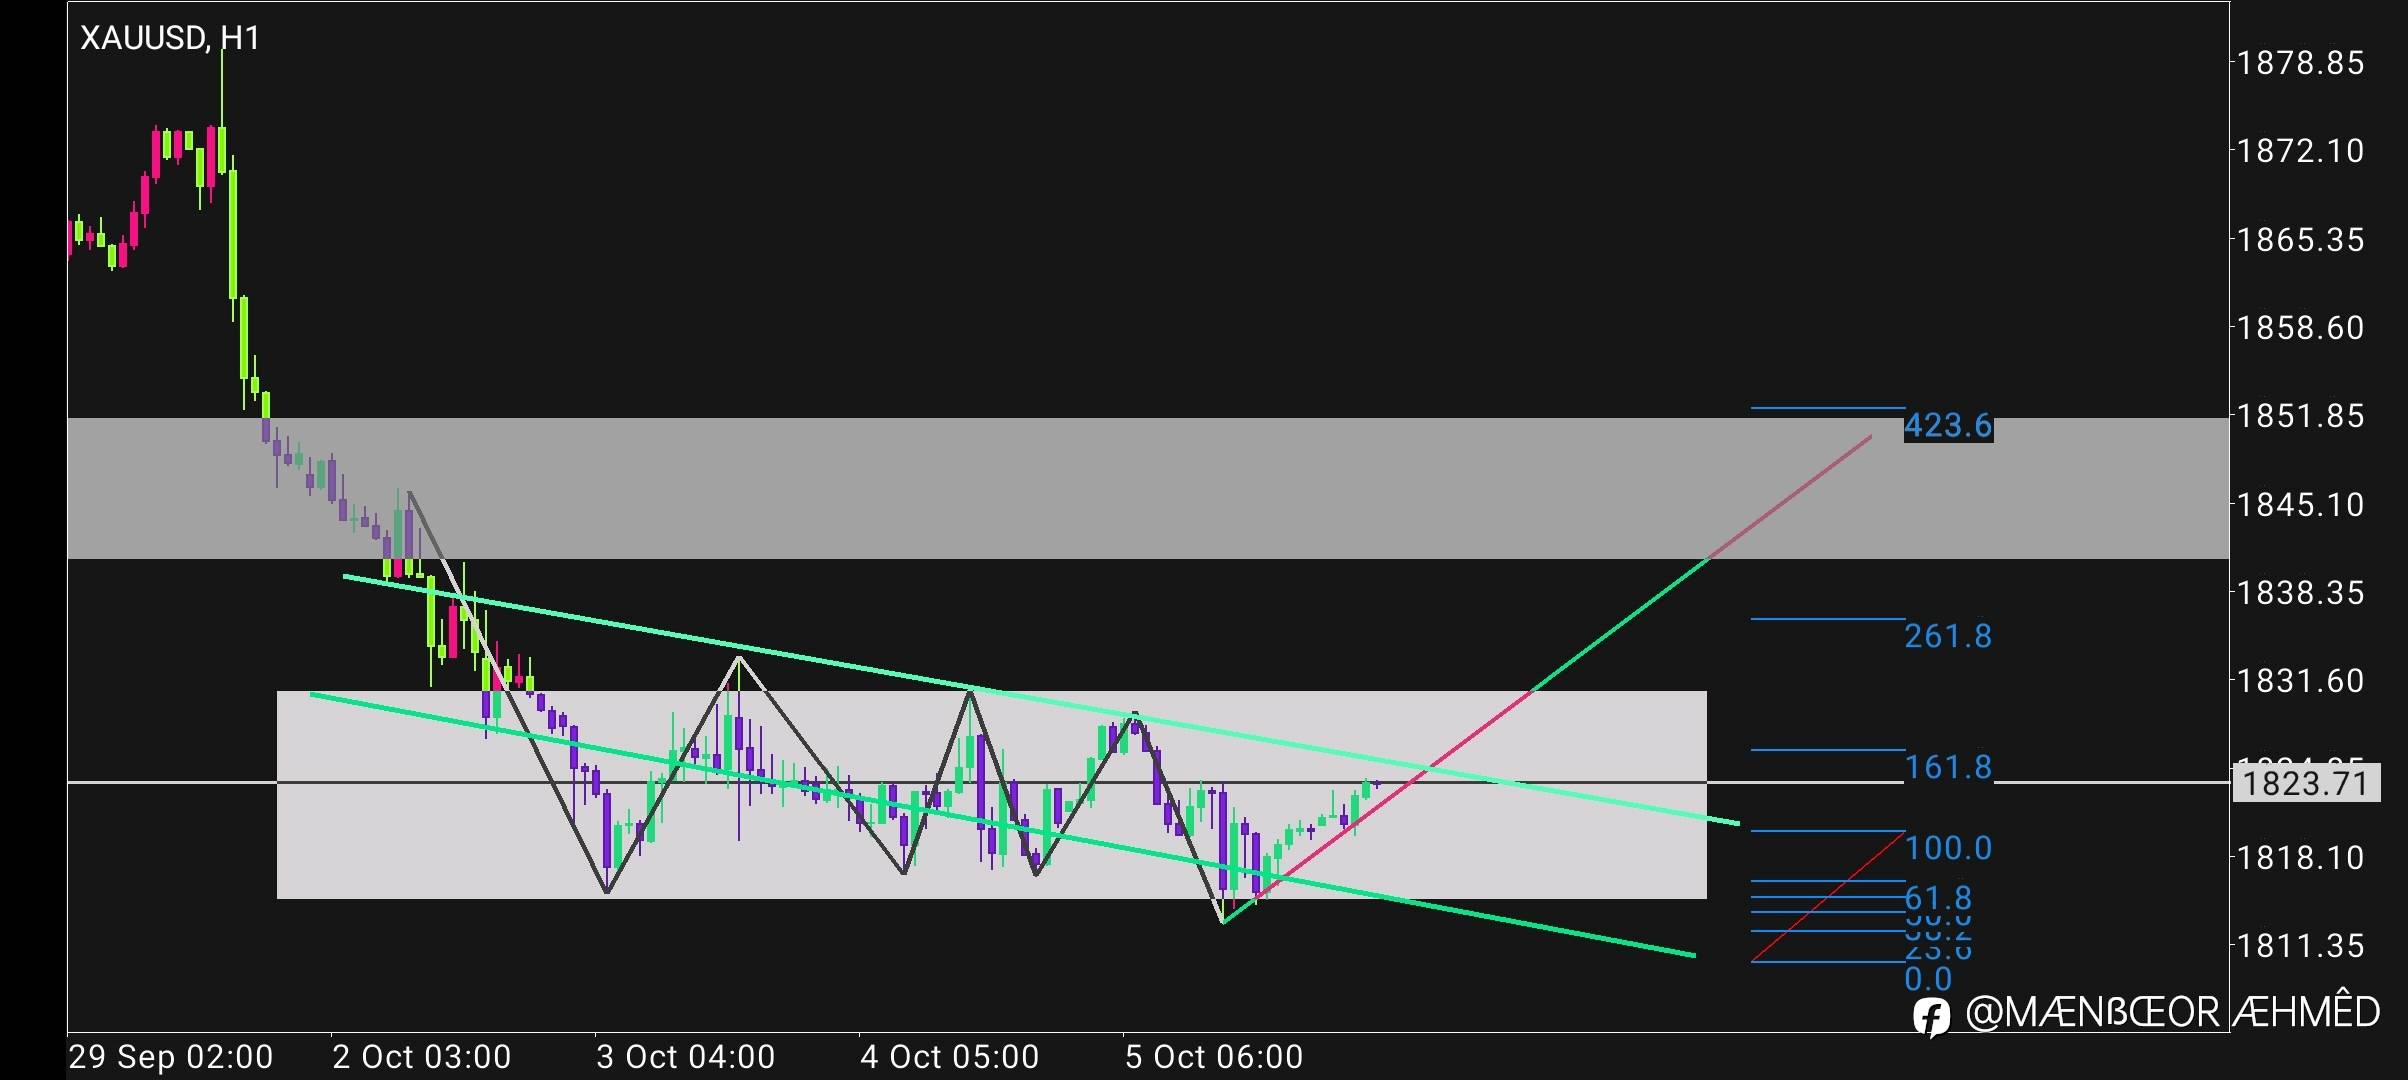The height and width of the screenshot is (1080, 2408).
Task: Click the 1838.35 price scale label
Action: pos(2300,593)
